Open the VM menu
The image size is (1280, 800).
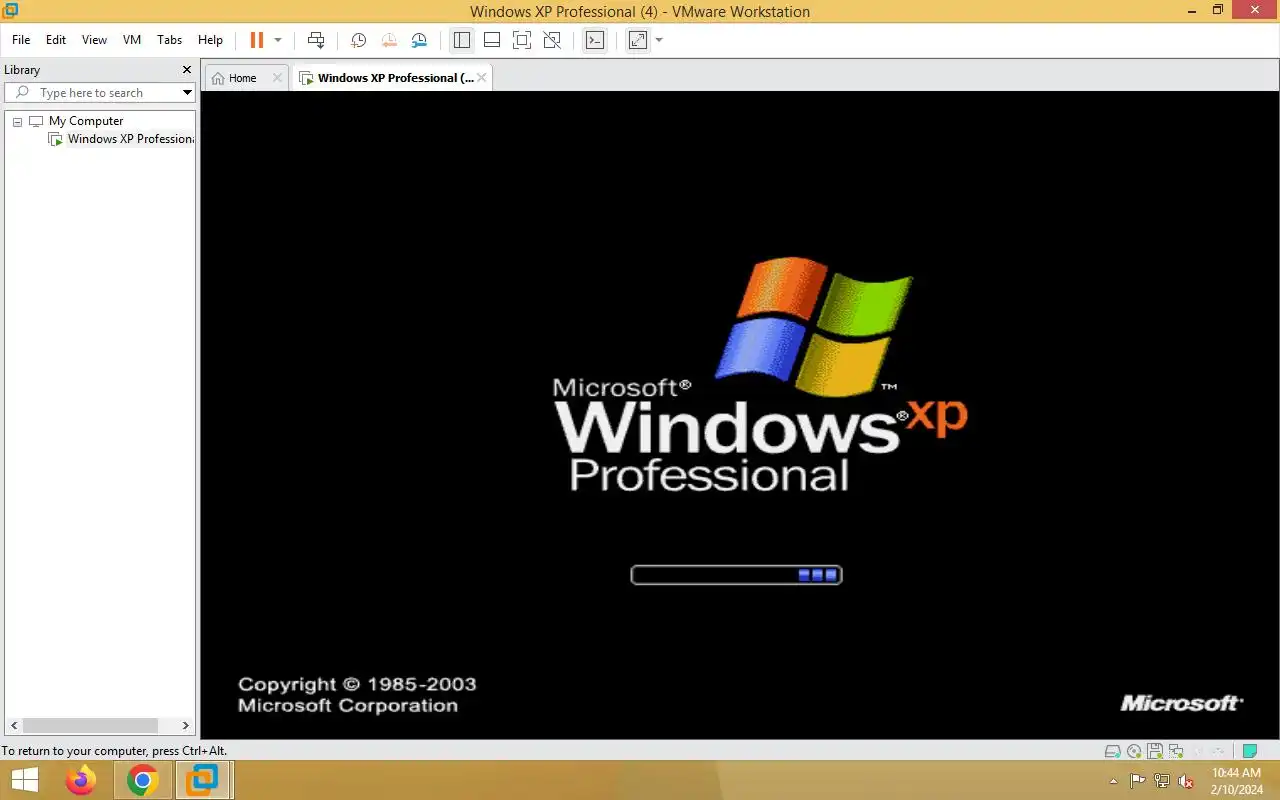pyautogui.click(x=132, y=40)
